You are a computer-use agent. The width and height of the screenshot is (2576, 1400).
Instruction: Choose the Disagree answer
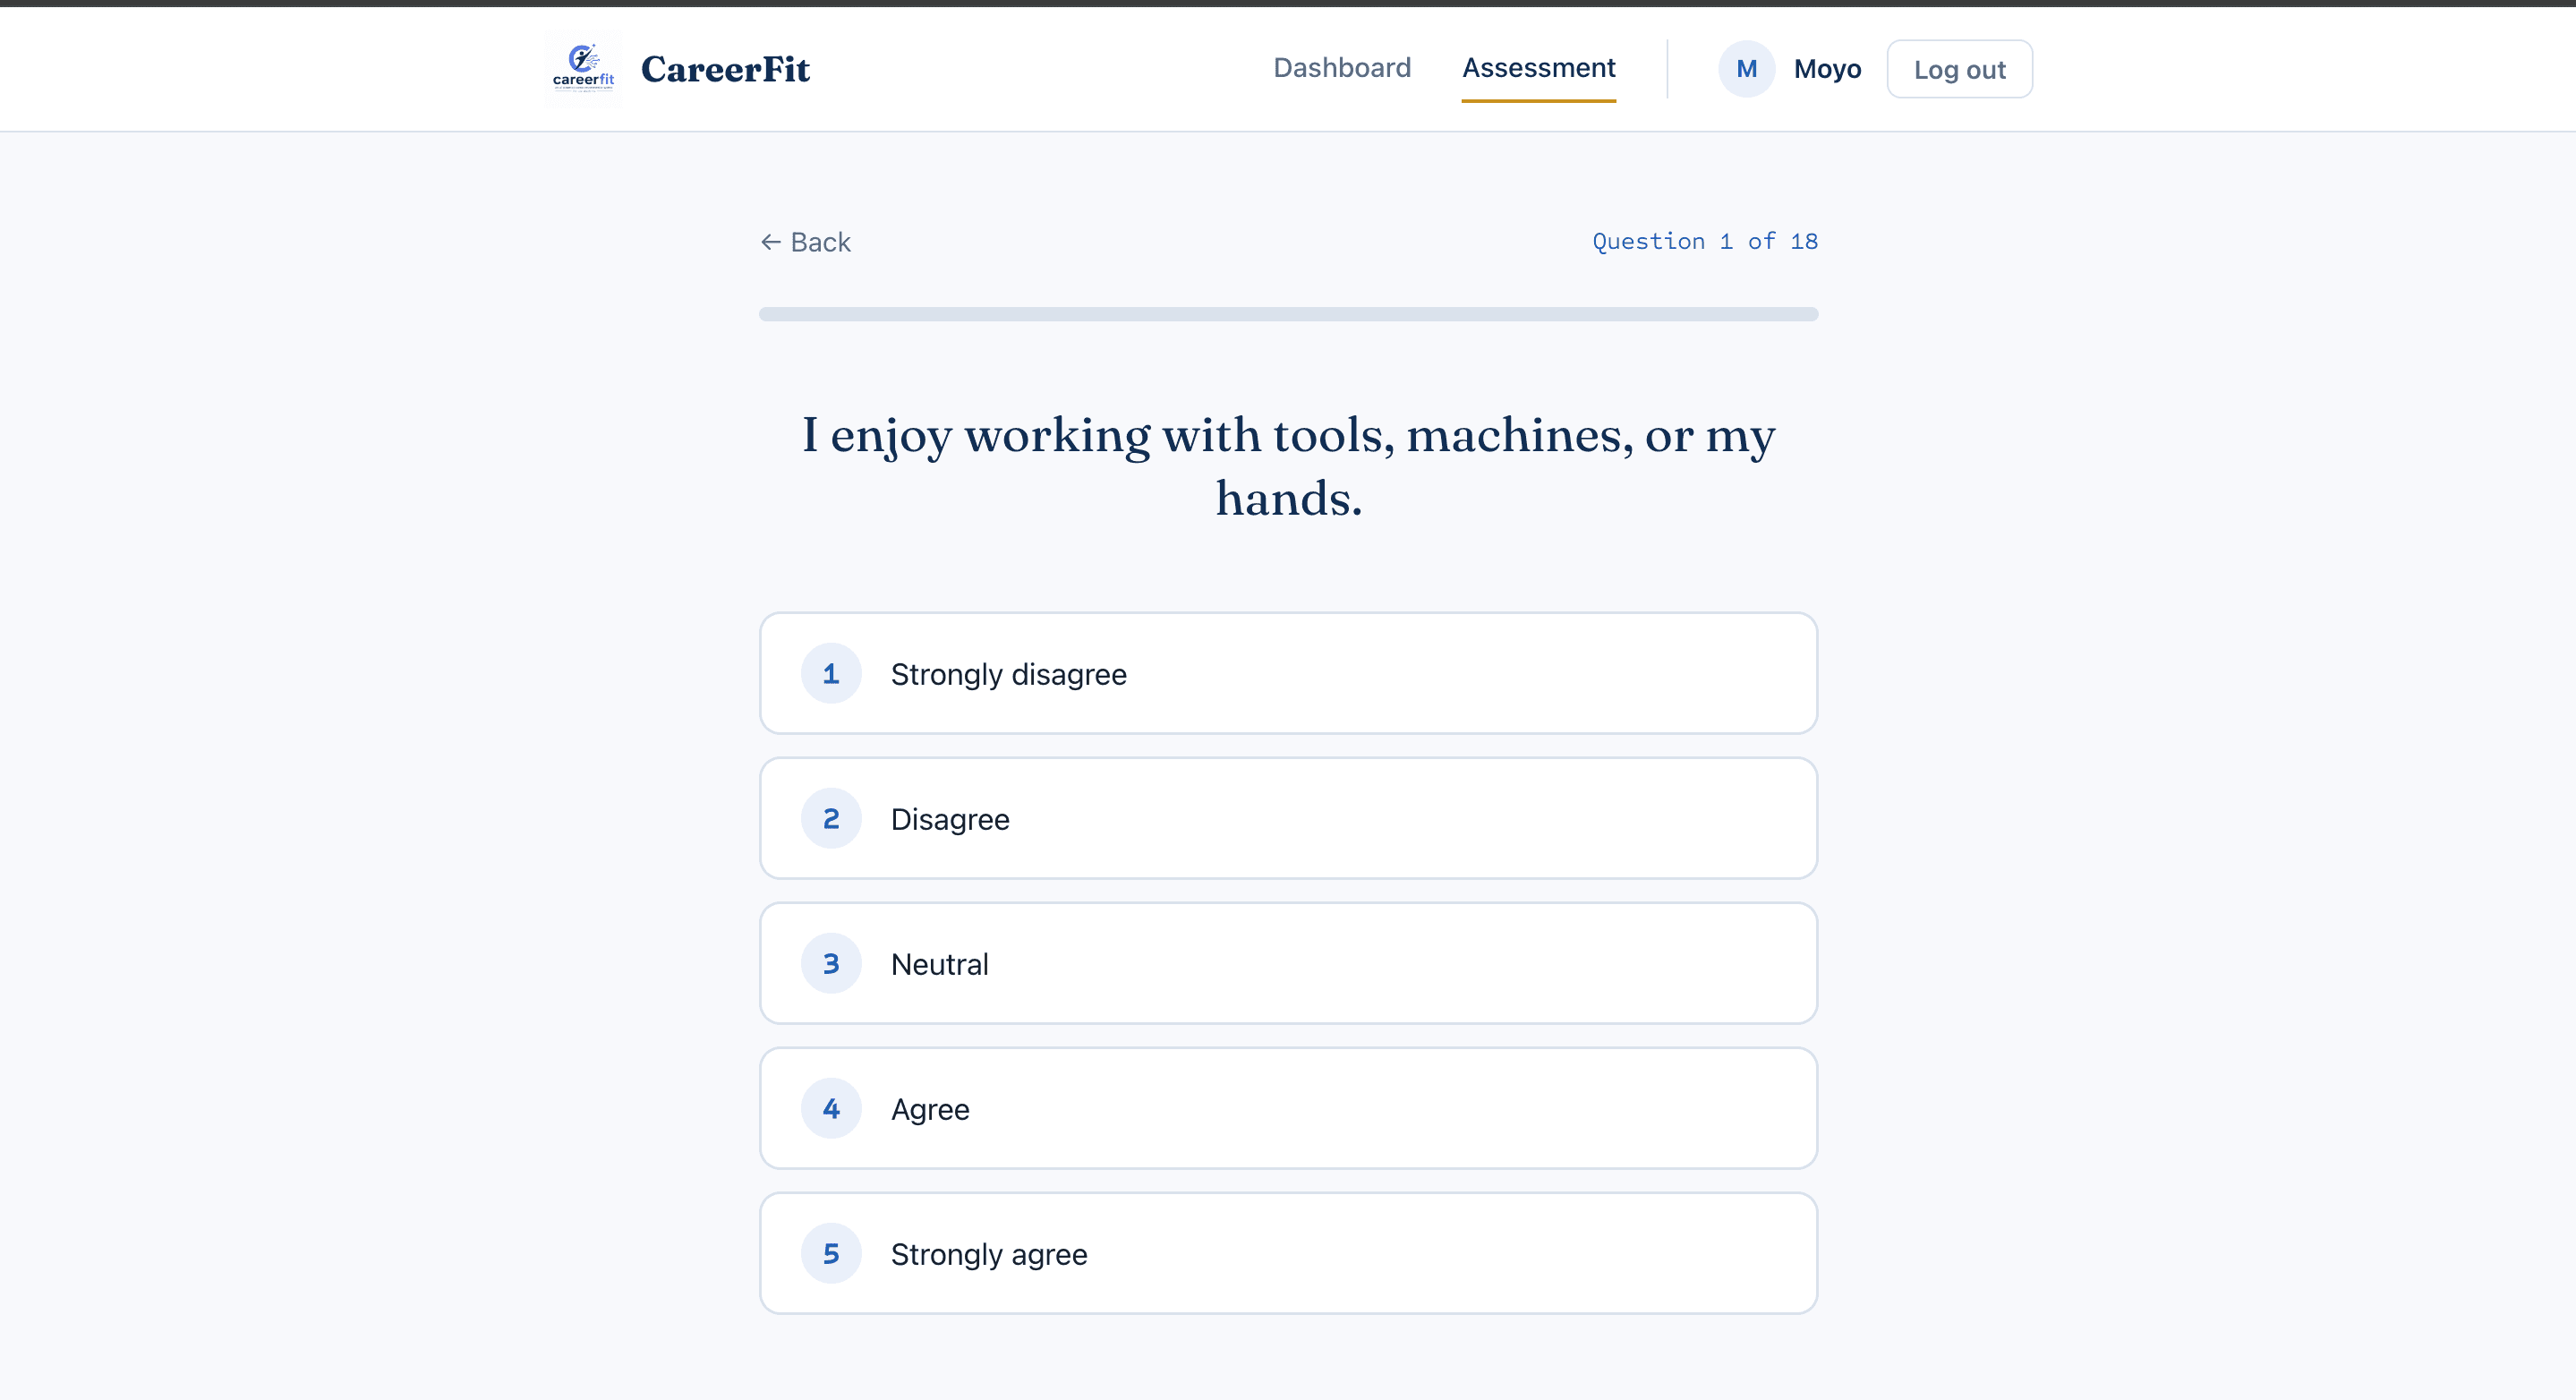(x=1288, y=818)
